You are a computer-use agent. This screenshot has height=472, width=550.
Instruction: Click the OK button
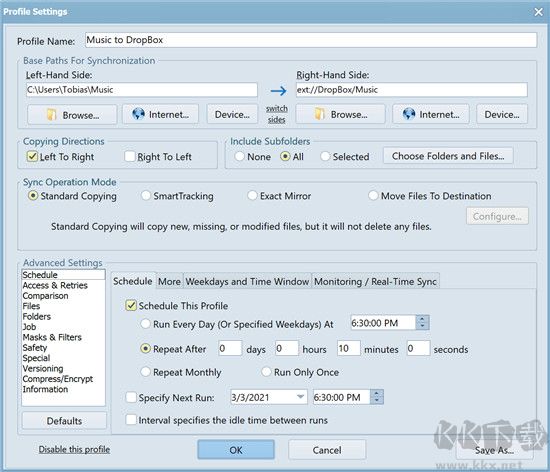click(236, 450)
